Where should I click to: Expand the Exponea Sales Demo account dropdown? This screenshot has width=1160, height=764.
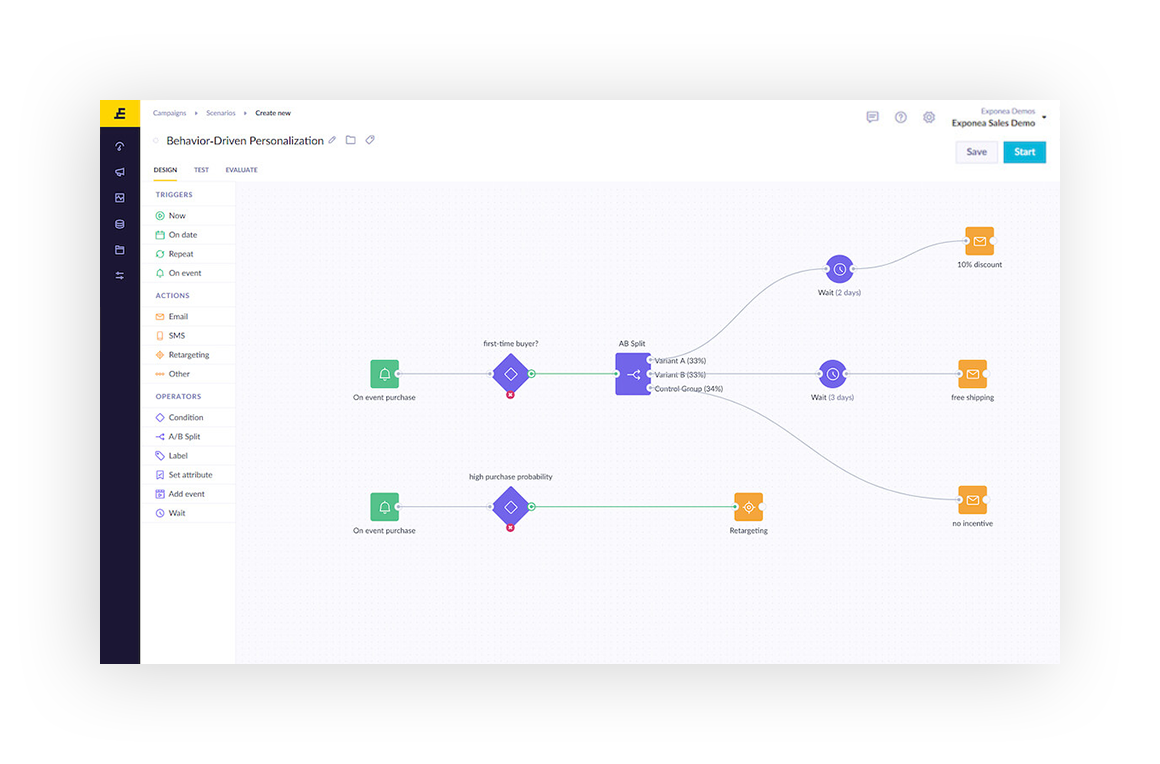tap(1044, 118)
